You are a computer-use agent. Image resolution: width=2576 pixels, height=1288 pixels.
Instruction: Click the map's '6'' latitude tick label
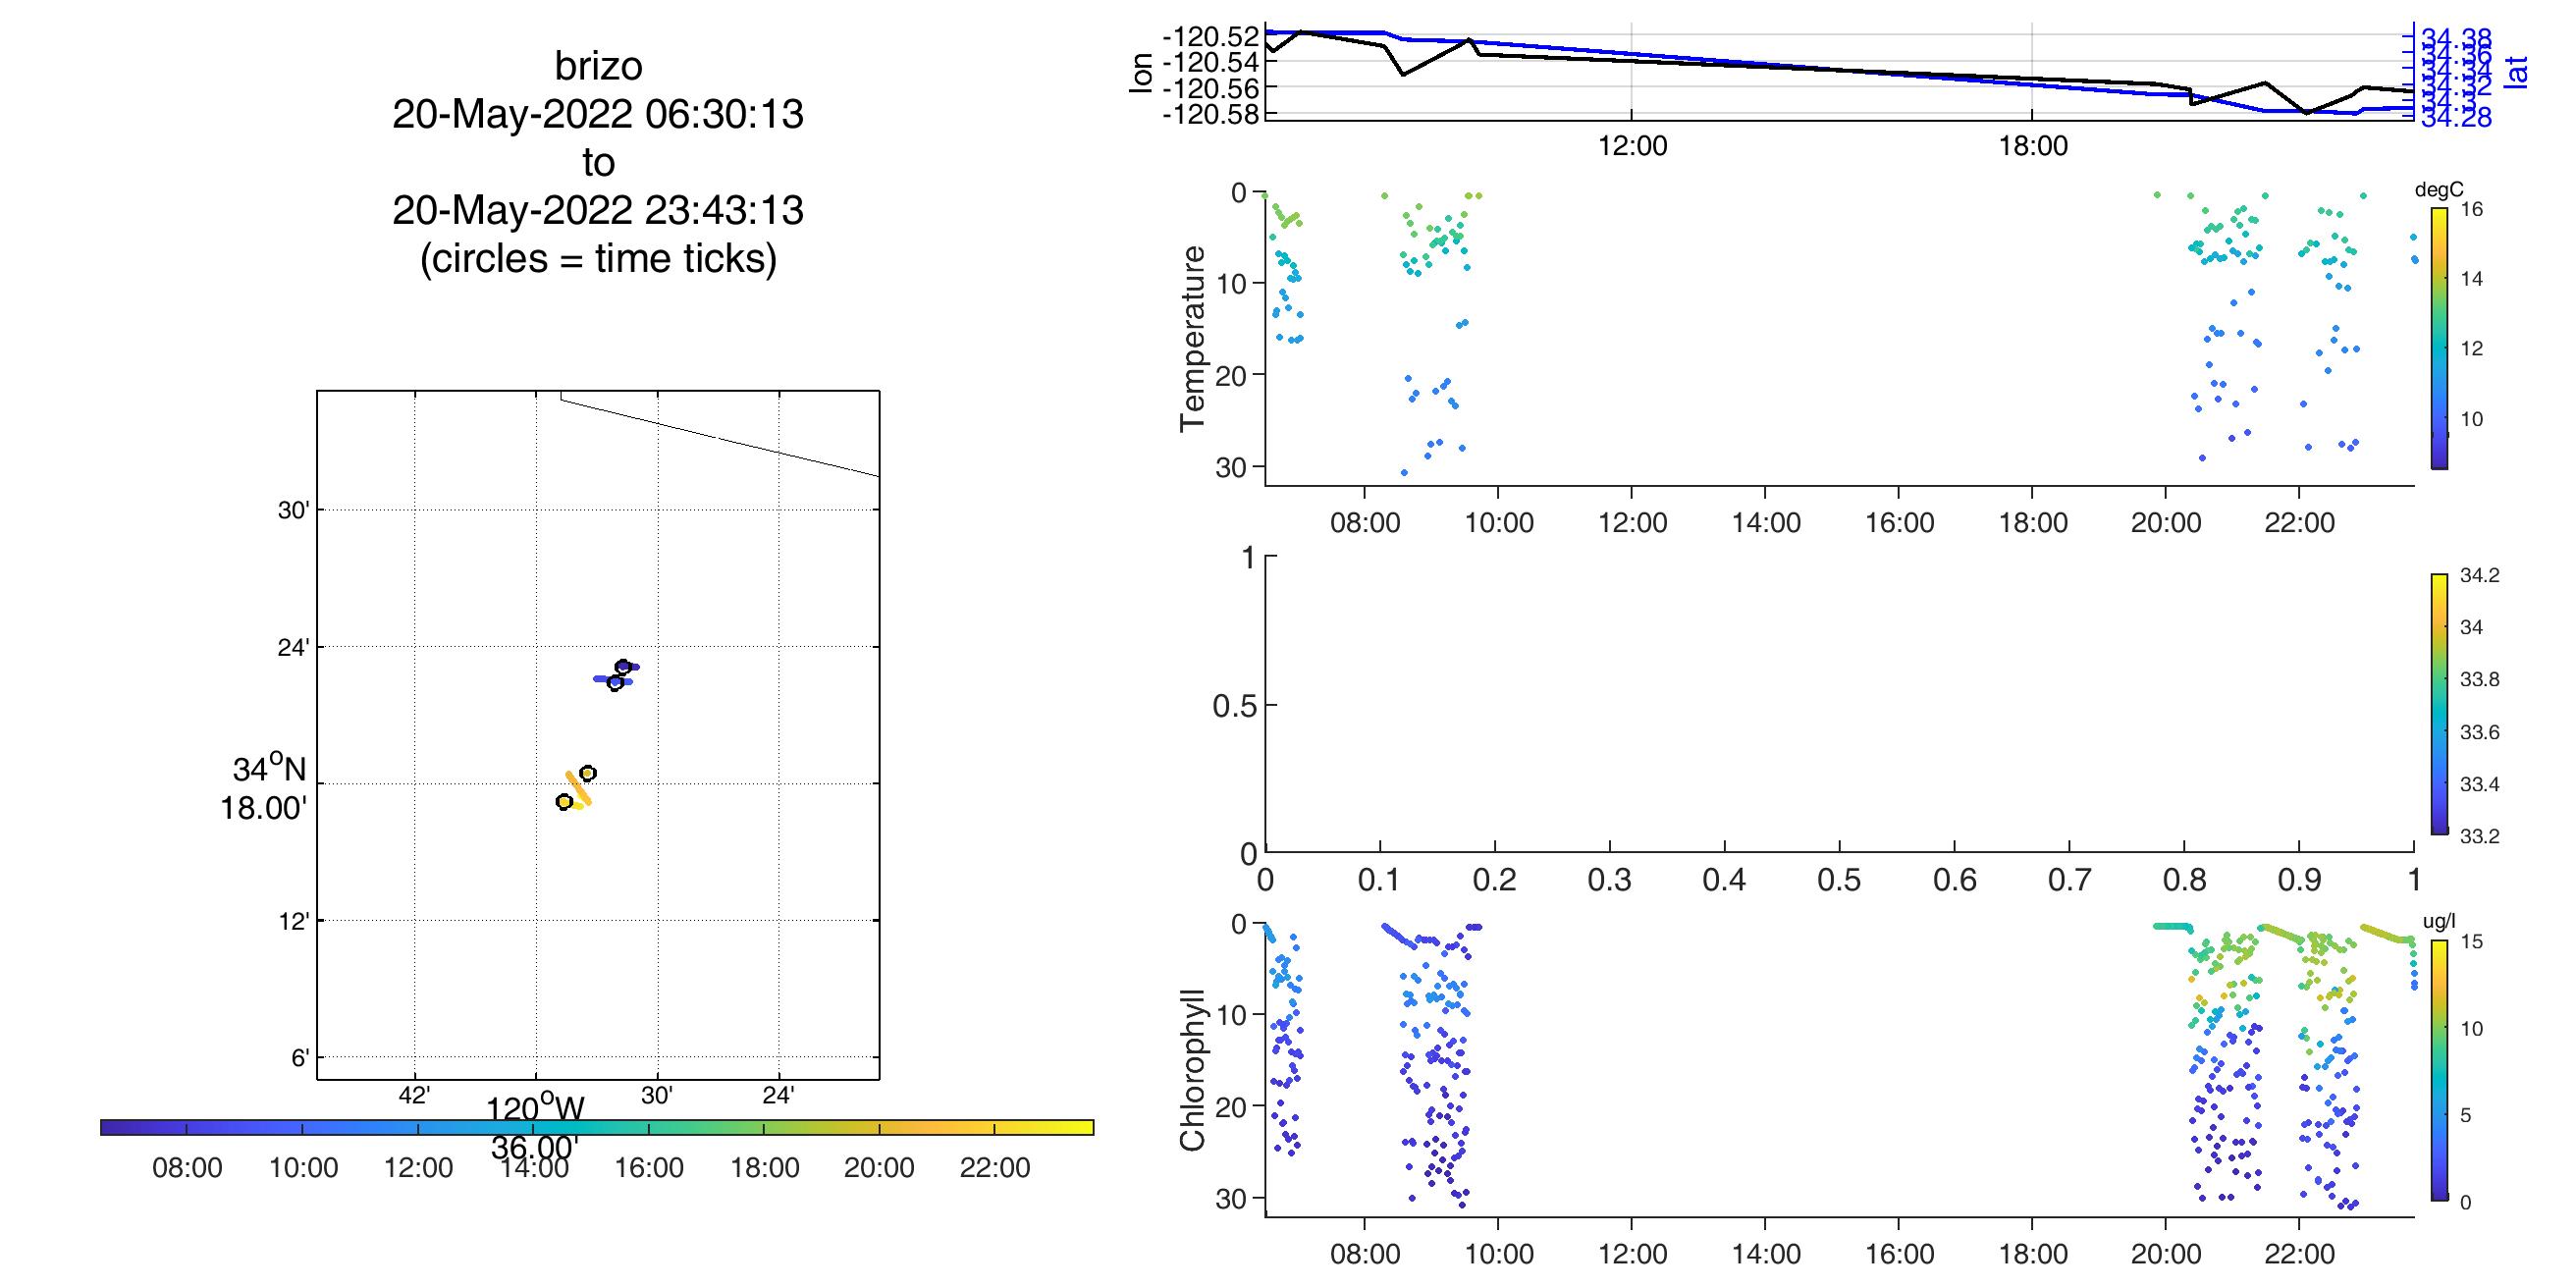pyautogui.click(x=300, y=1058)
